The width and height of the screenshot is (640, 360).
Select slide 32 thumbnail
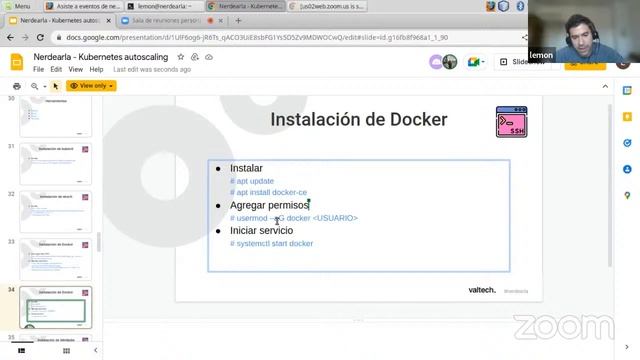[56, 212]
